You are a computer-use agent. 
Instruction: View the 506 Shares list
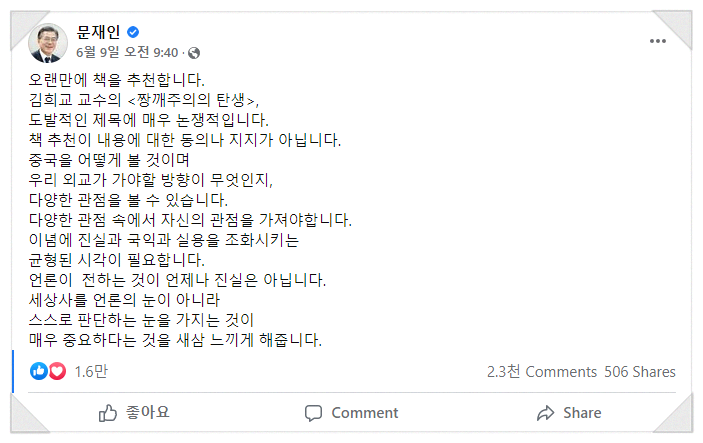pos(640,371)
